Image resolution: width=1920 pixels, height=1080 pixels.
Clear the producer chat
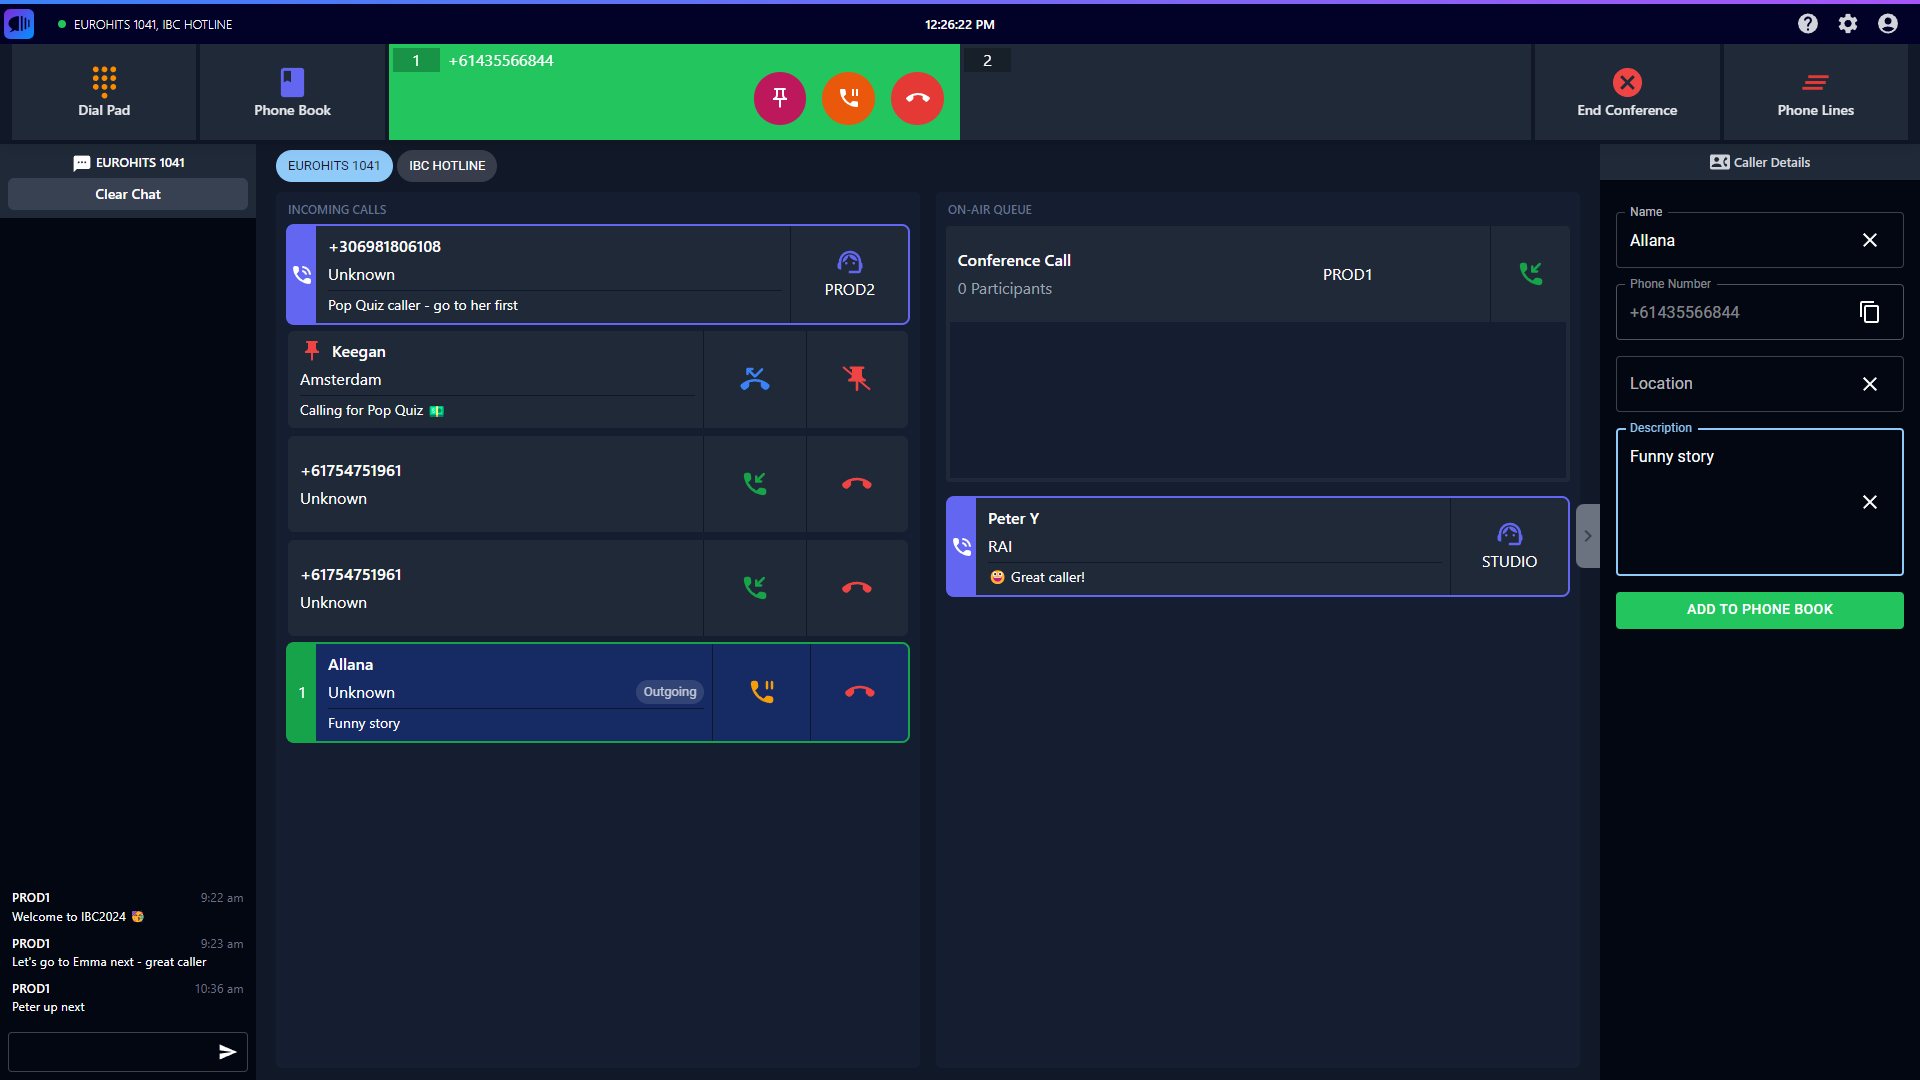pos(127,194)
